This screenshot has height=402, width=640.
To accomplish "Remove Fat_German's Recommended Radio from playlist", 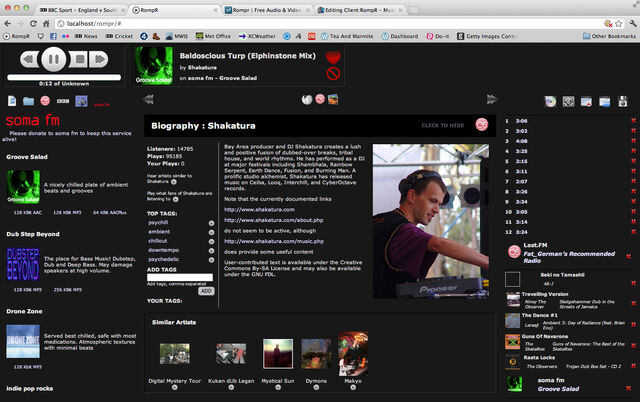I will pos(629,256).
